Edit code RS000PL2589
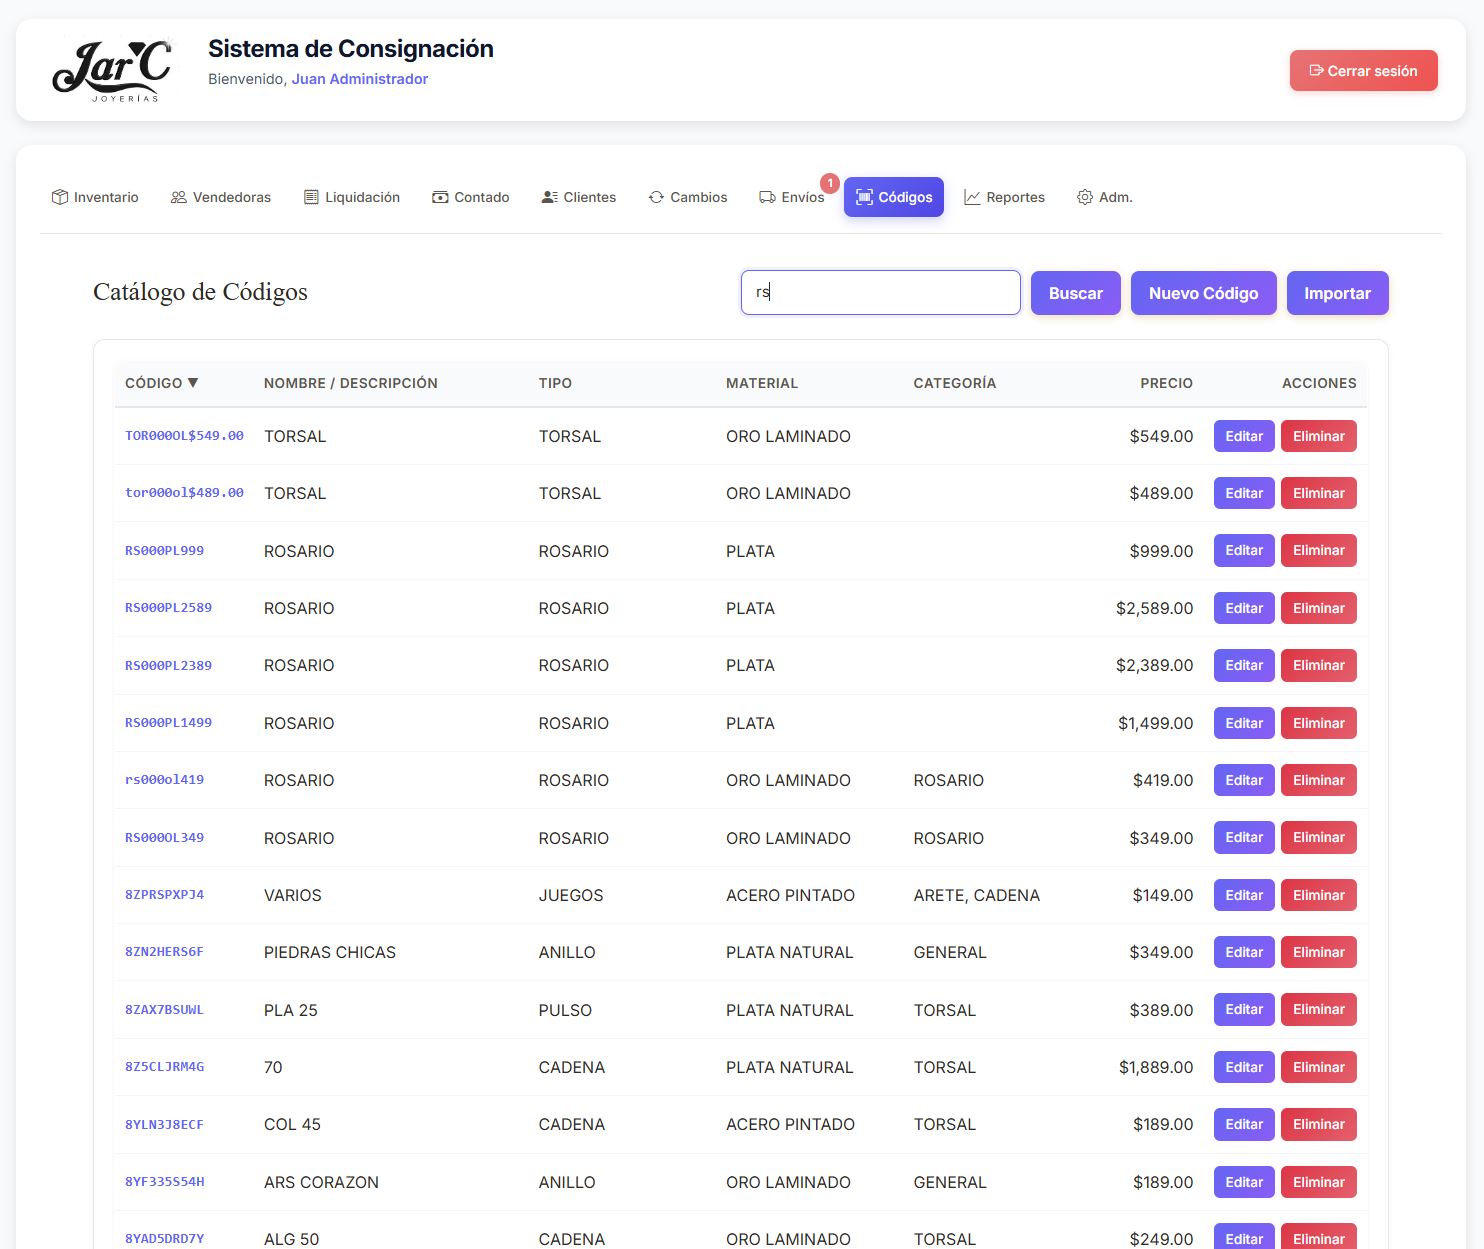1484x1249 pixels. 1244,608
